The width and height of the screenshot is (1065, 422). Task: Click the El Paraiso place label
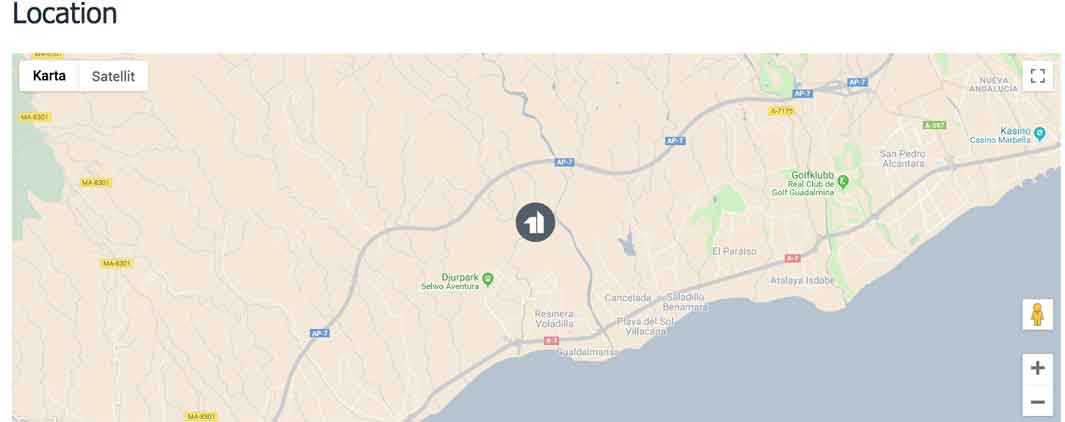click(734, 251)
